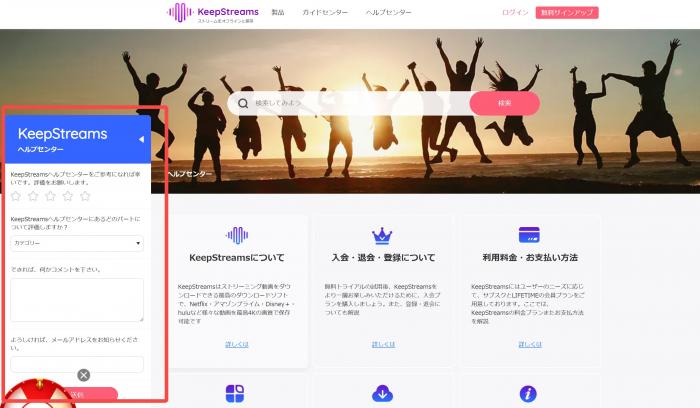
Task: Click the pink 検索 button
Action: pyautogui.click(x=504, y=103)
